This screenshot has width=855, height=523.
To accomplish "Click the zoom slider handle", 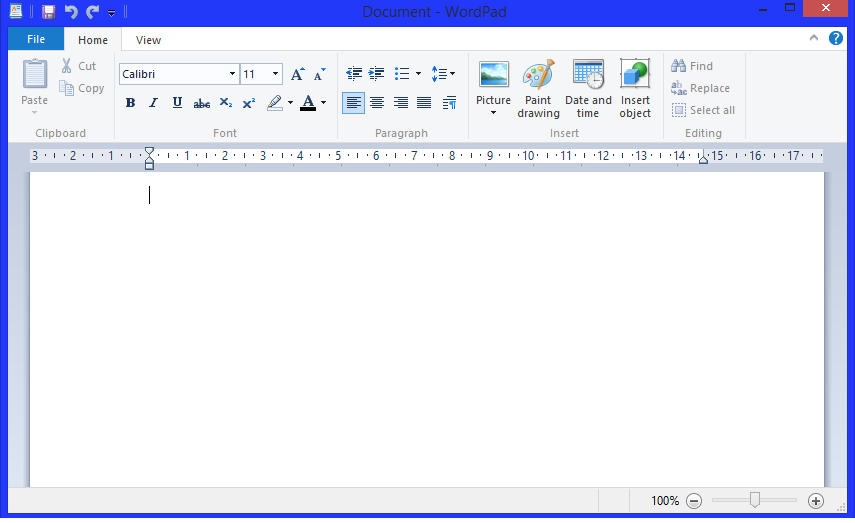I will tap(755, 500).
